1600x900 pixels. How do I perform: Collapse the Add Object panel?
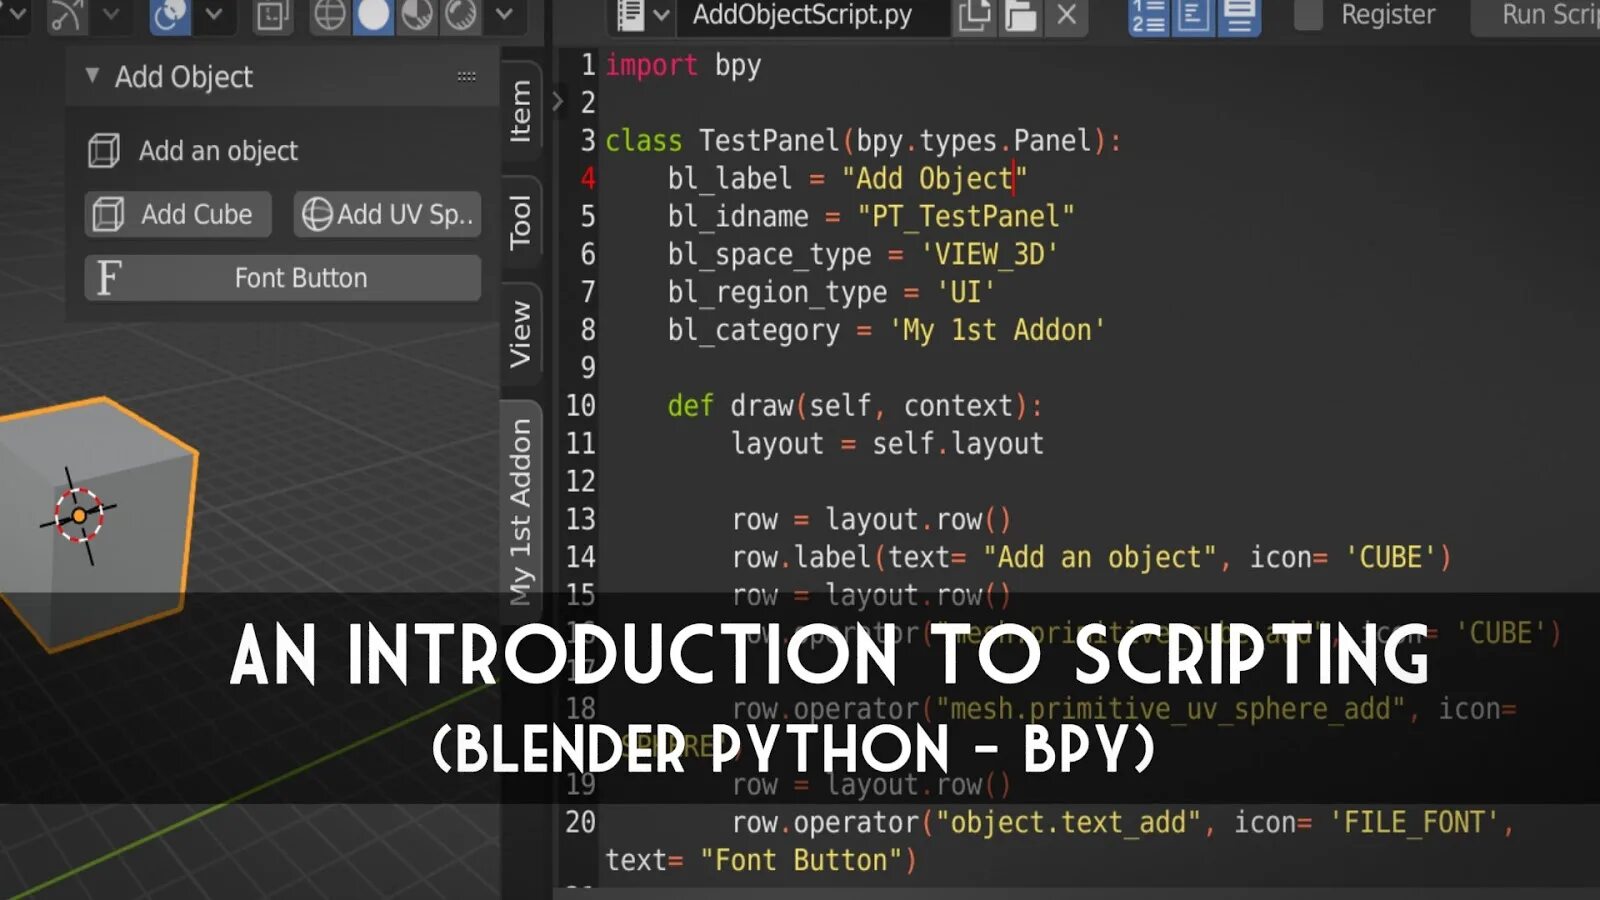92,76
